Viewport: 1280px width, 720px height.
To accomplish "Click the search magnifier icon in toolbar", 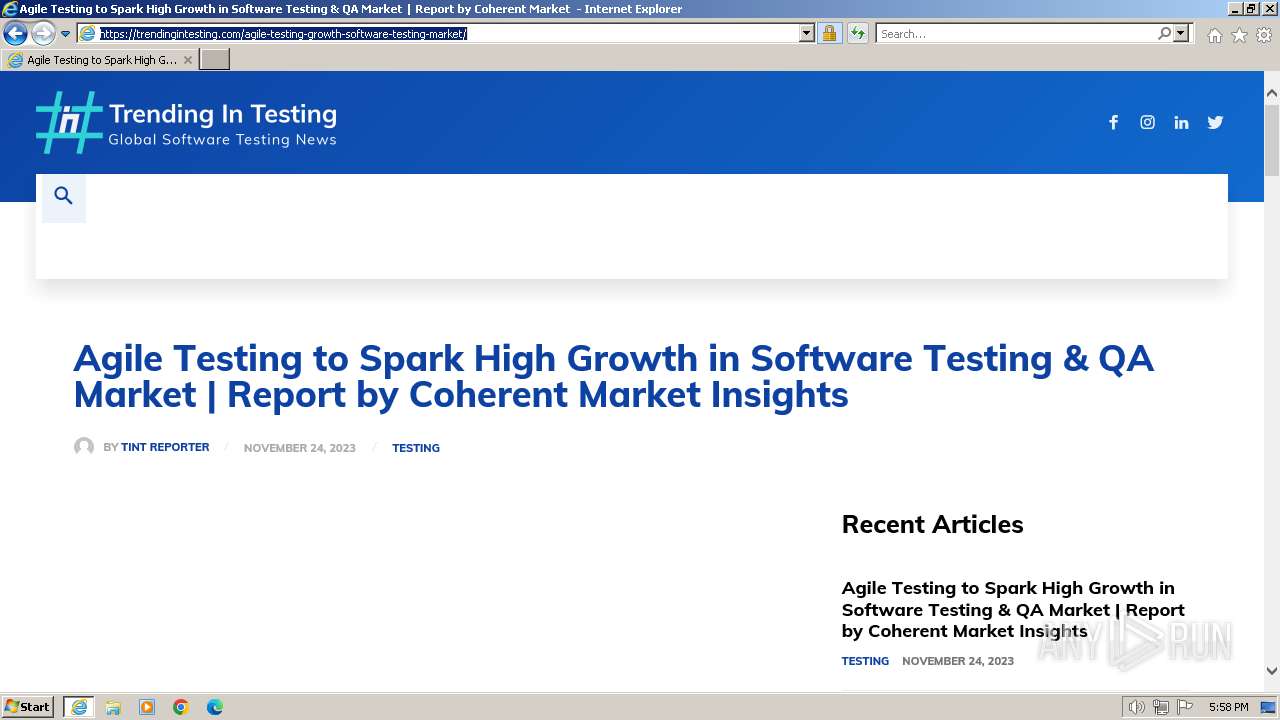I will click(x=1164, y=33).
